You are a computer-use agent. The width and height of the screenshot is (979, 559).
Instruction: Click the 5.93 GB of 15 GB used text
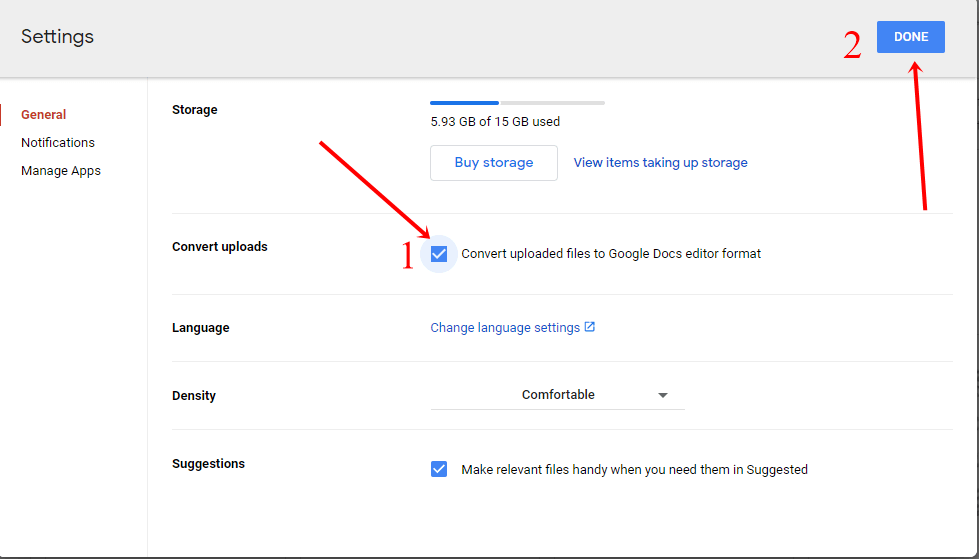coord(495,122)
